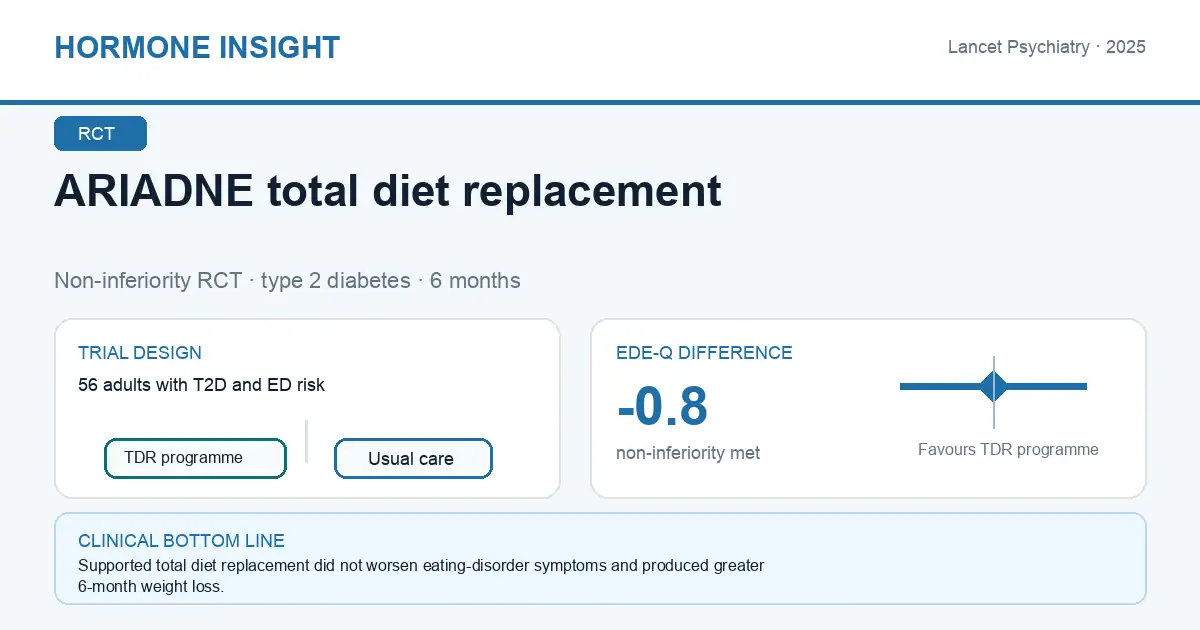This screenshot has width=1200, height=630.
Task: Click the Favours TDR programme axis label
Action: [x=1008, y=450]
